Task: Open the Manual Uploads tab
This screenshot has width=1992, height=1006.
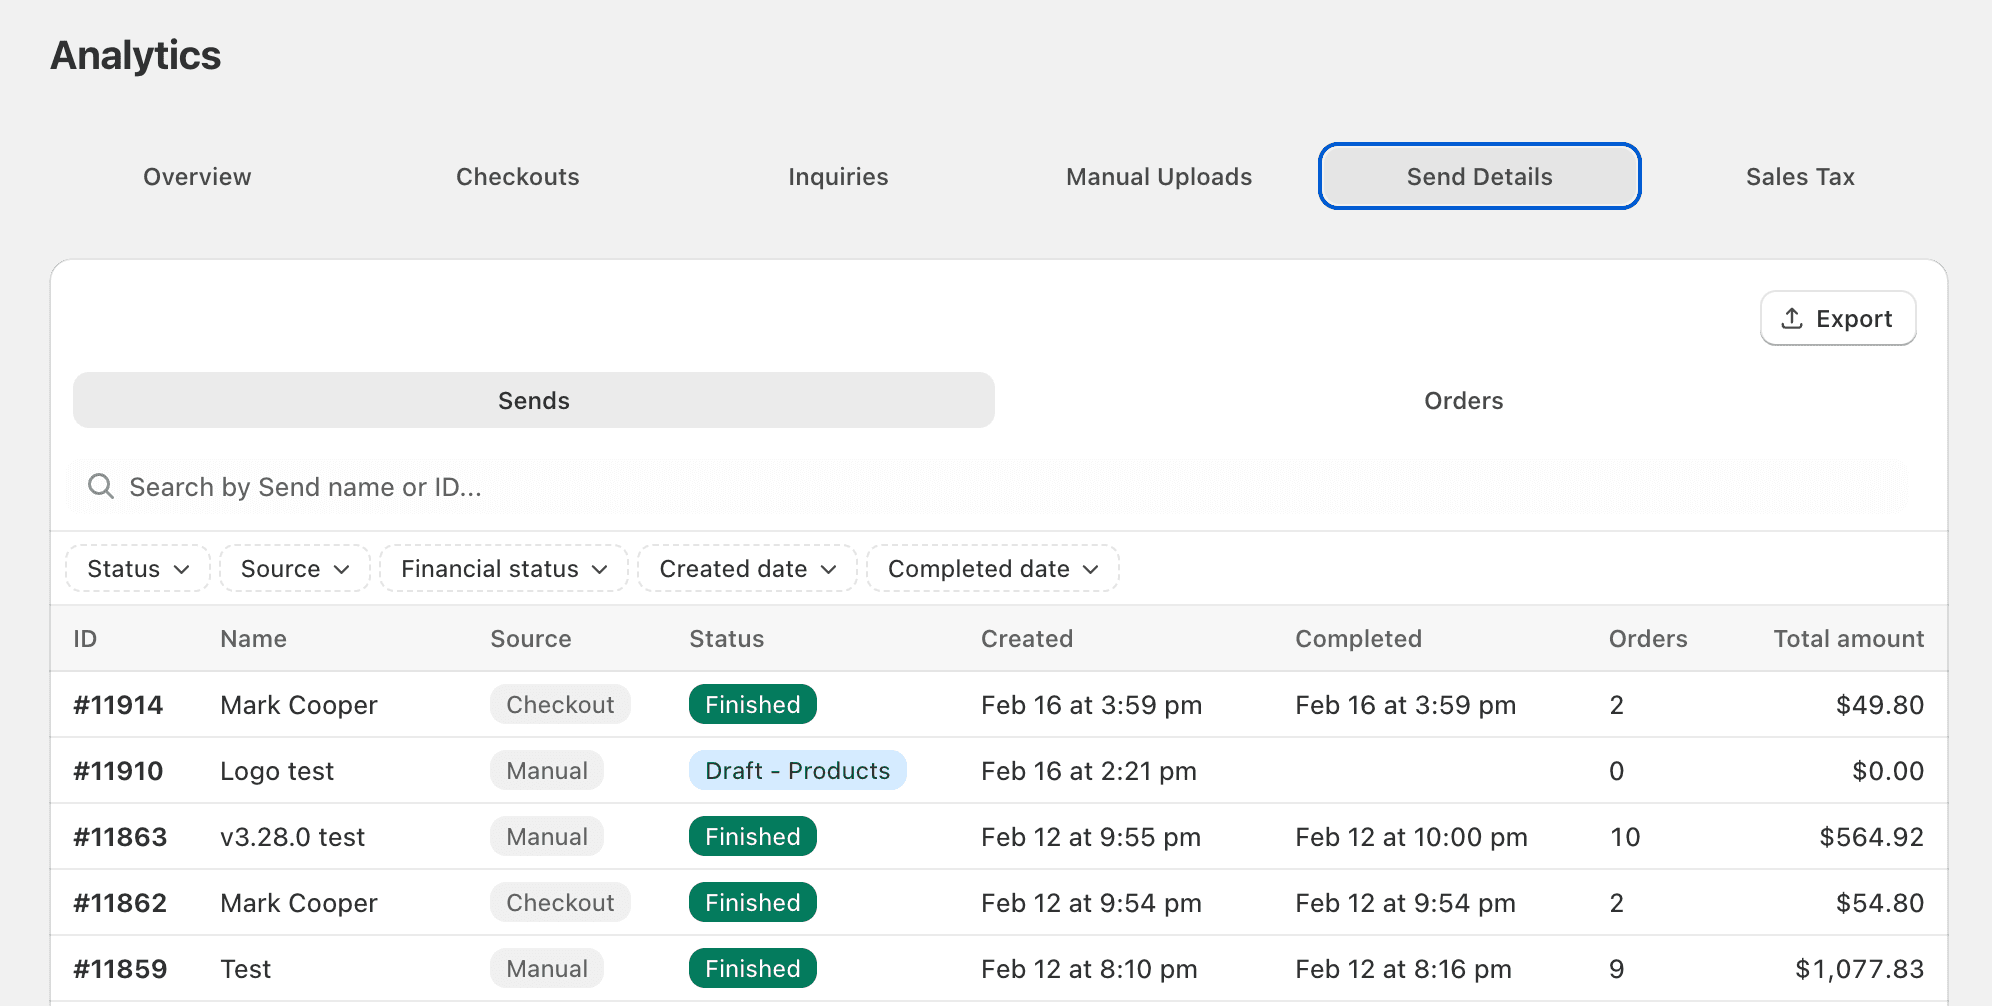Action: pos(1158,176)
